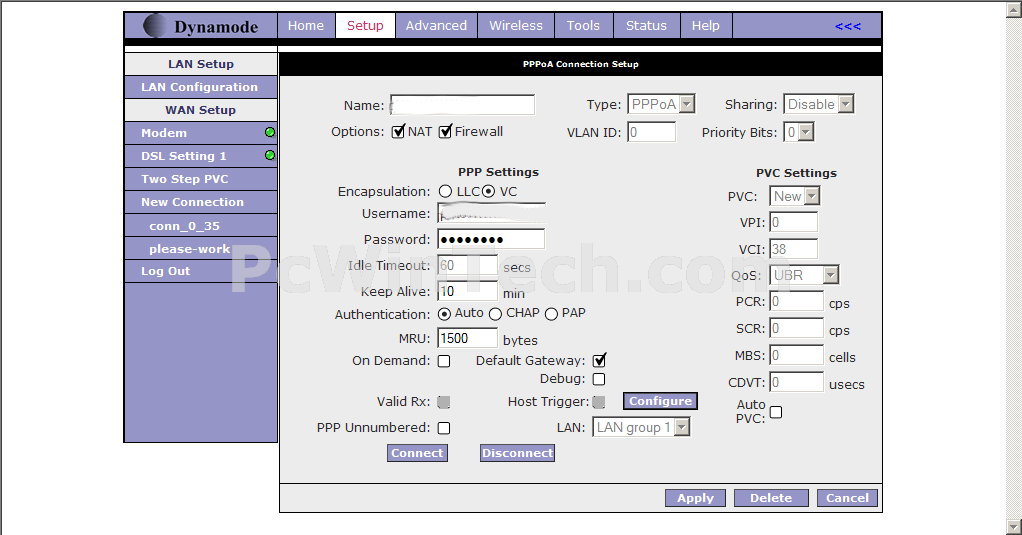Select VC encapsulation radio button
1022x535 pixels.
click(488, 192)
